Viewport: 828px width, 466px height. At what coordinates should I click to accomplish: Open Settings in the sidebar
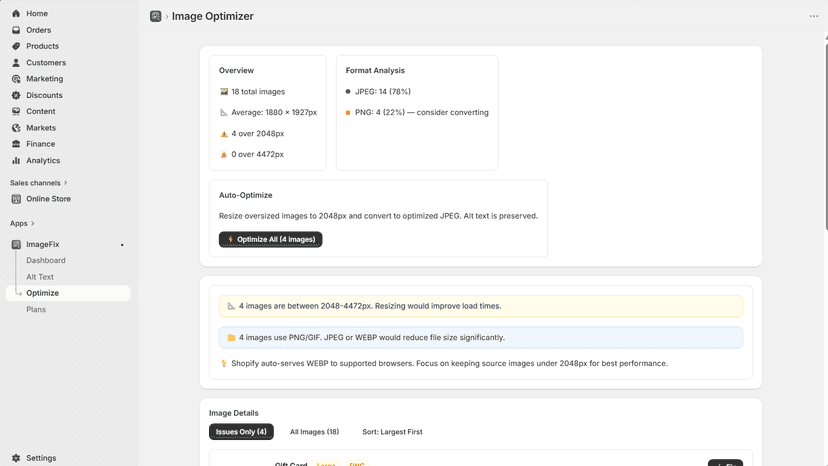tap(41, 458)
